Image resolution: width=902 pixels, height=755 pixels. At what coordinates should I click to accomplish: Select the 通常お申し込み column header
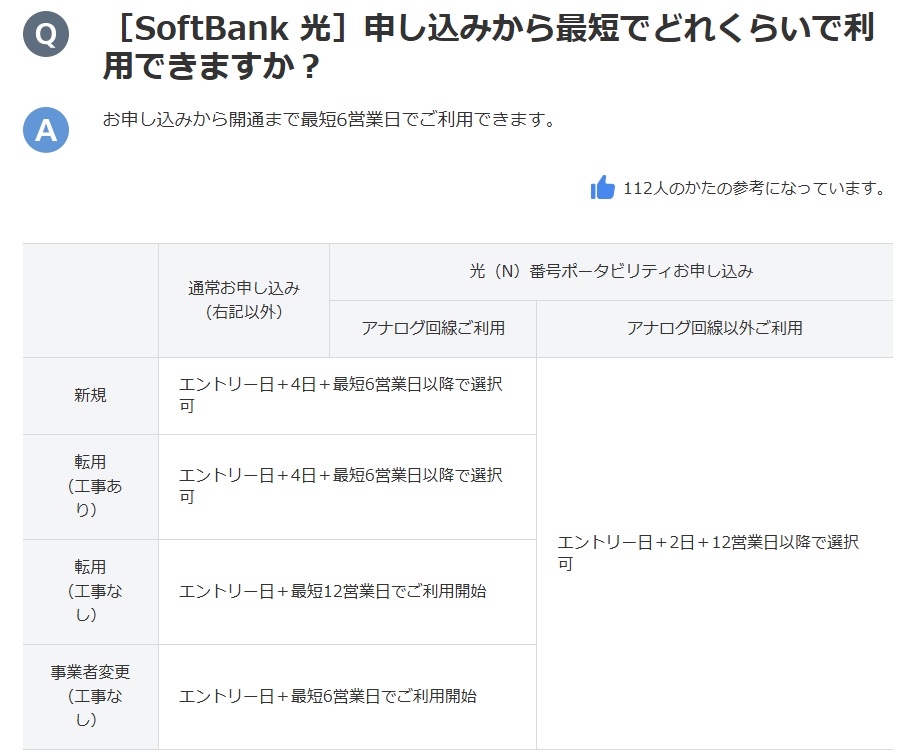tap(243, 300)
